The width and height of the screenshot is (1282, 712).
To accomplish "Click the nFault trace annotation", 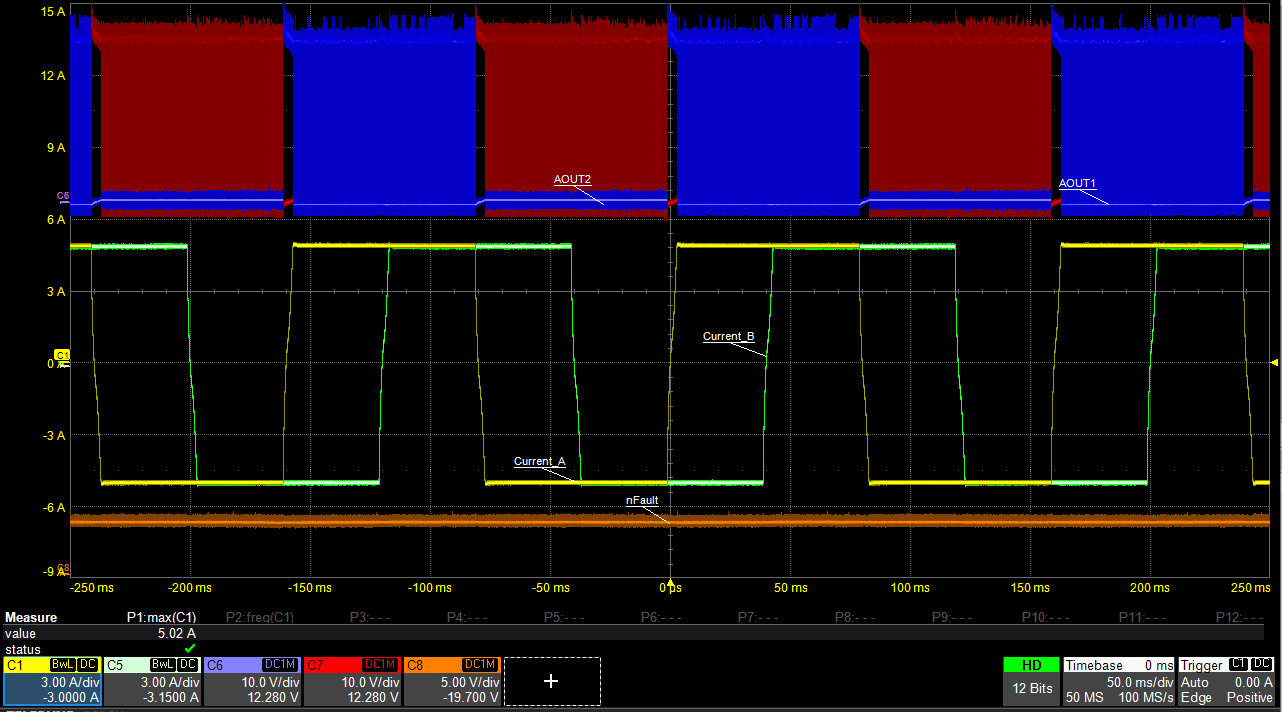I will tap(642, 500).
